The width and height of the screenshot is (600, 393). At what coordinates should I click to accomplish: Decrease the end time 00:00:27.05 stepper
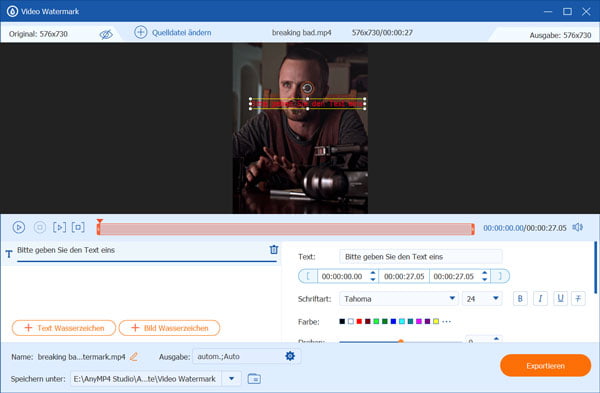[485, 279]
